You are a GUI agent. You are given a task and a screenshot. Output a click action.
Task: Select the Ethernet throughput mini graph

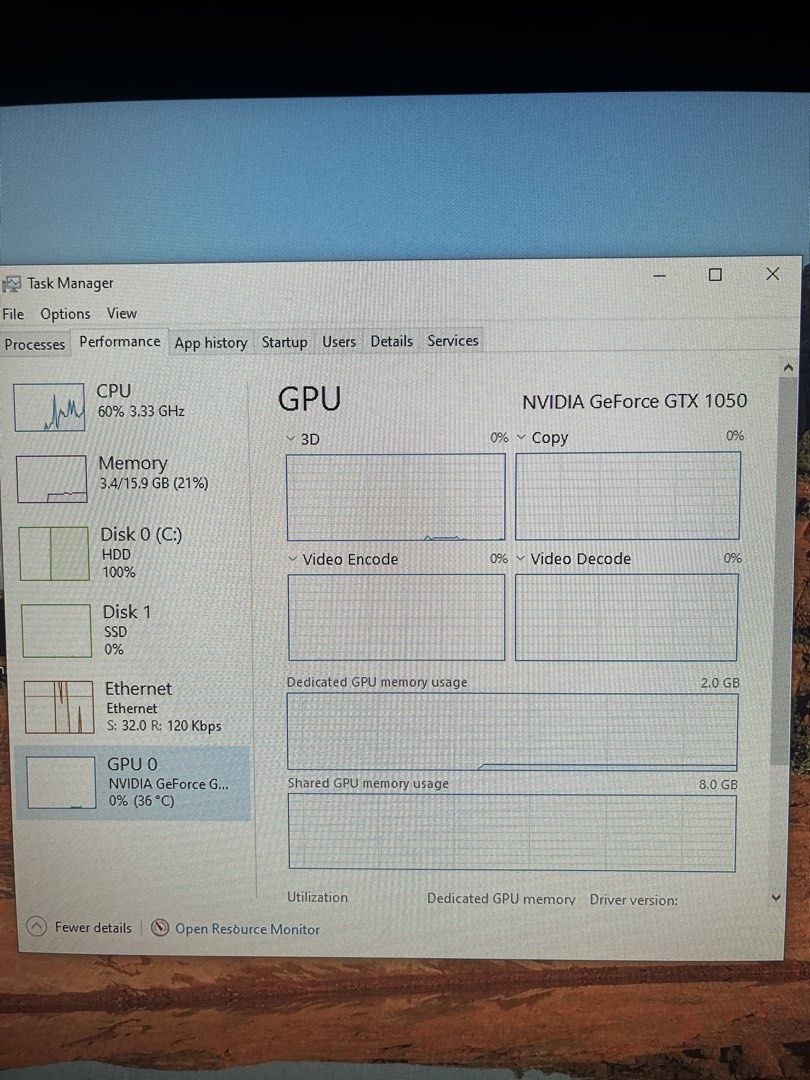coord(59,707)
